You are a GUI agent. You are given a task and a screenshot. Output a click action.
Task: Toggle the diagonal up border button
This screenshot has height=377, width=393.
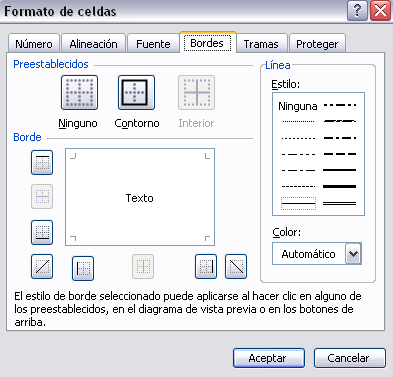pos(42,266)
